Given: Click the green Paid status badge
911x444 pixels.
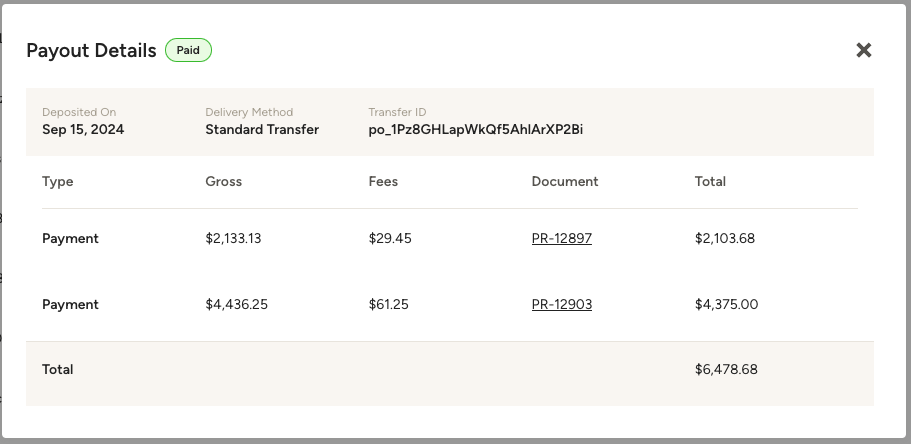Looking at the screenshot, I should pos(188,50).
